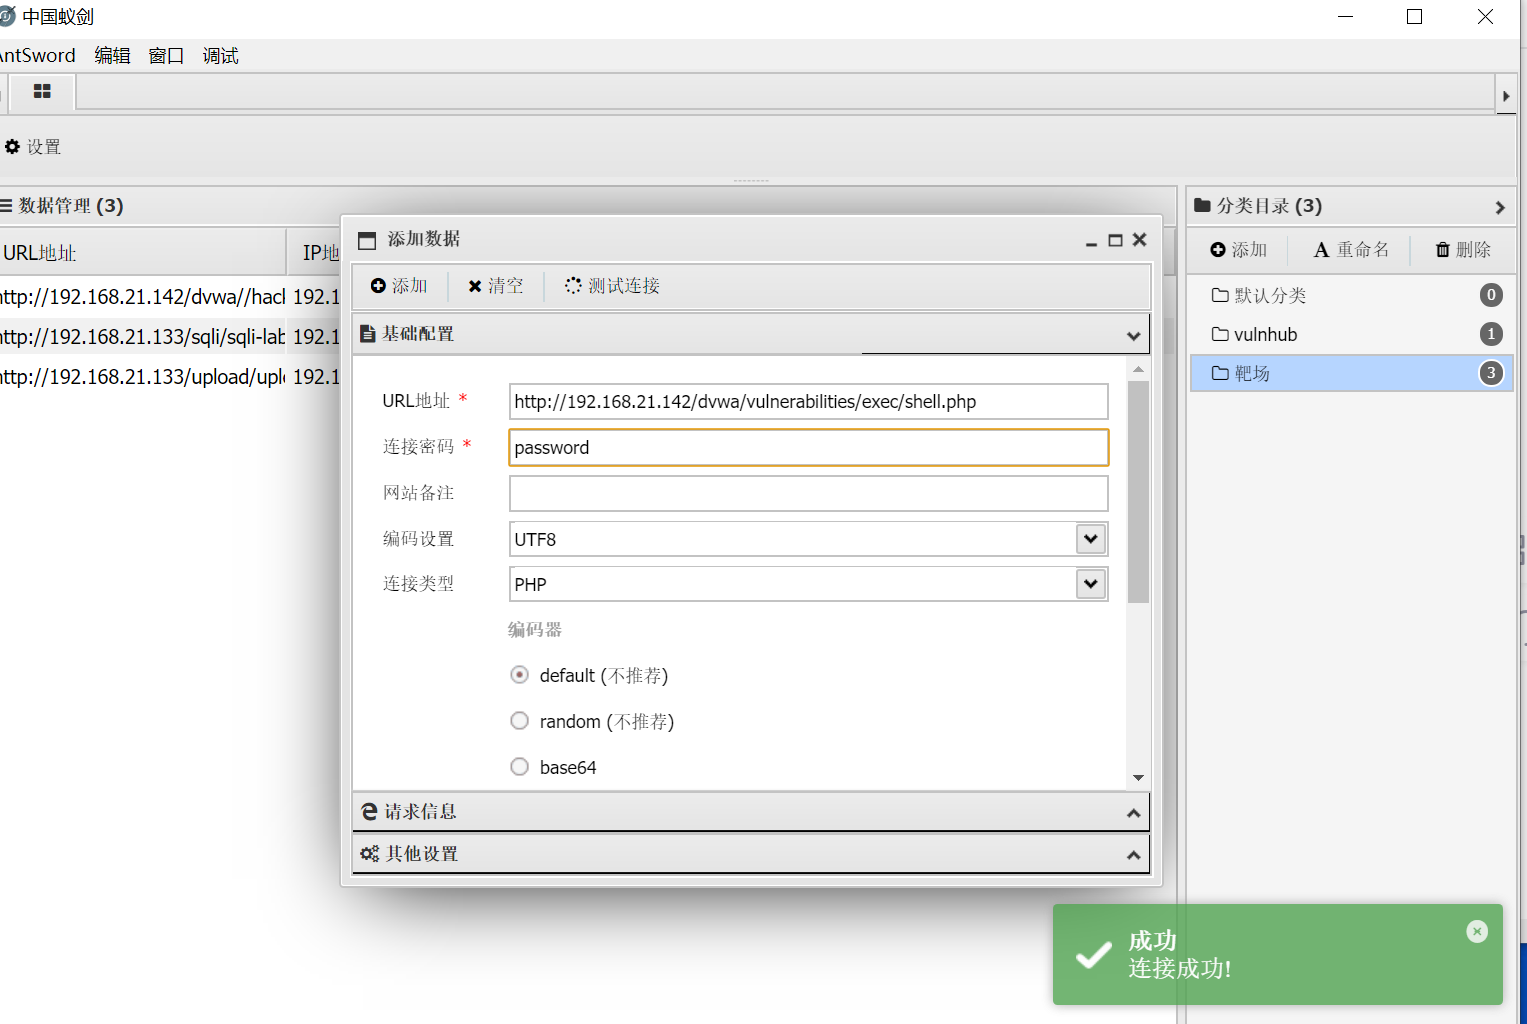Select the random encoder radio button
1527x1024 pixels.
(x=519, y=721)
